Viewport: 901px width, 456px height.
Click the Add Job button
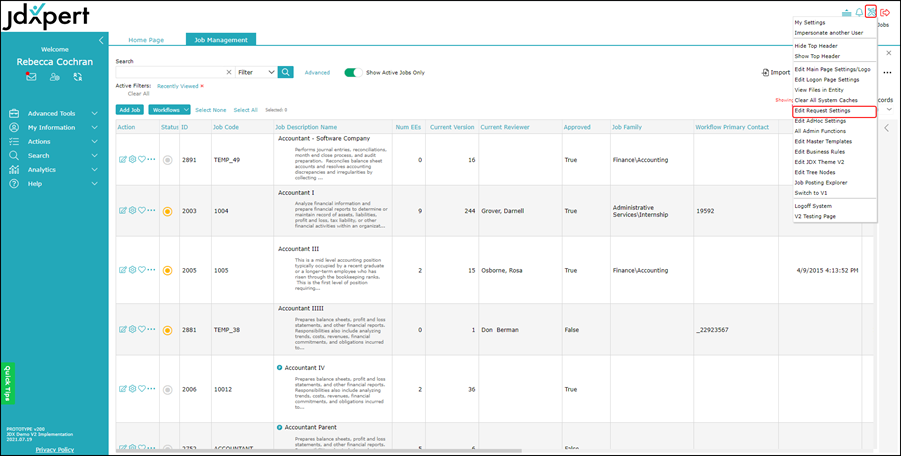pos(130,110)
